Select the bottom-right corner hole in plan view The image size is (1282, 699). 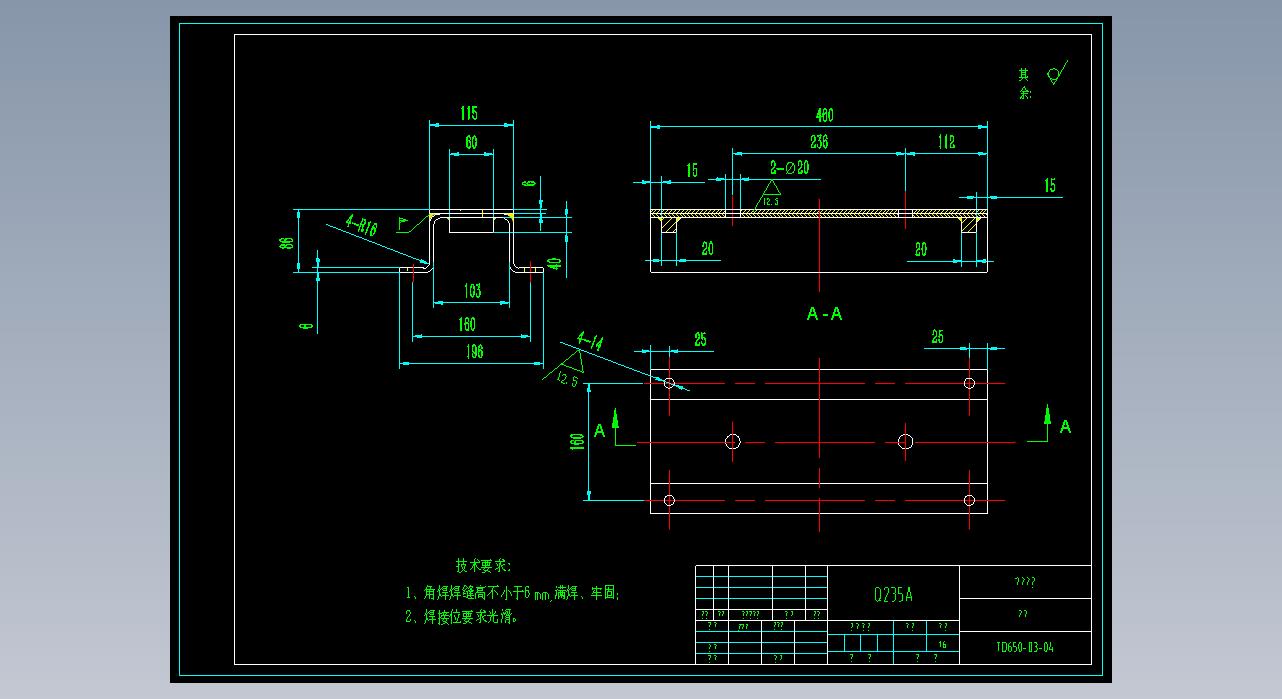(x=968, y=500)
